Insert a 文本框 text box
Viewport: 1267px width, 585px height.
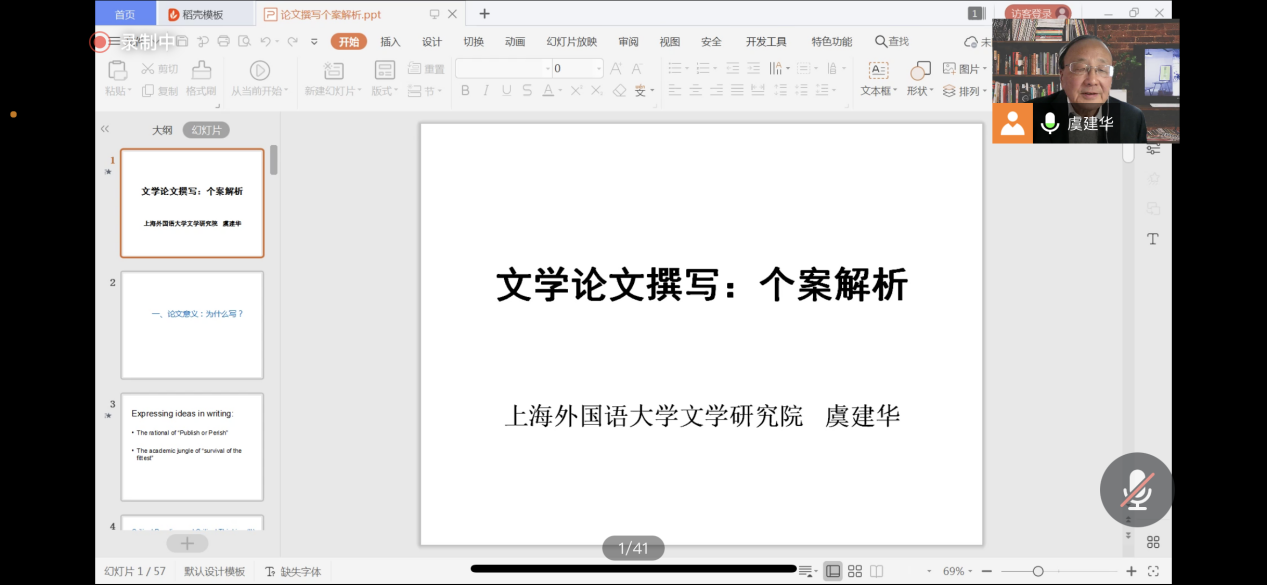[877, 70]
